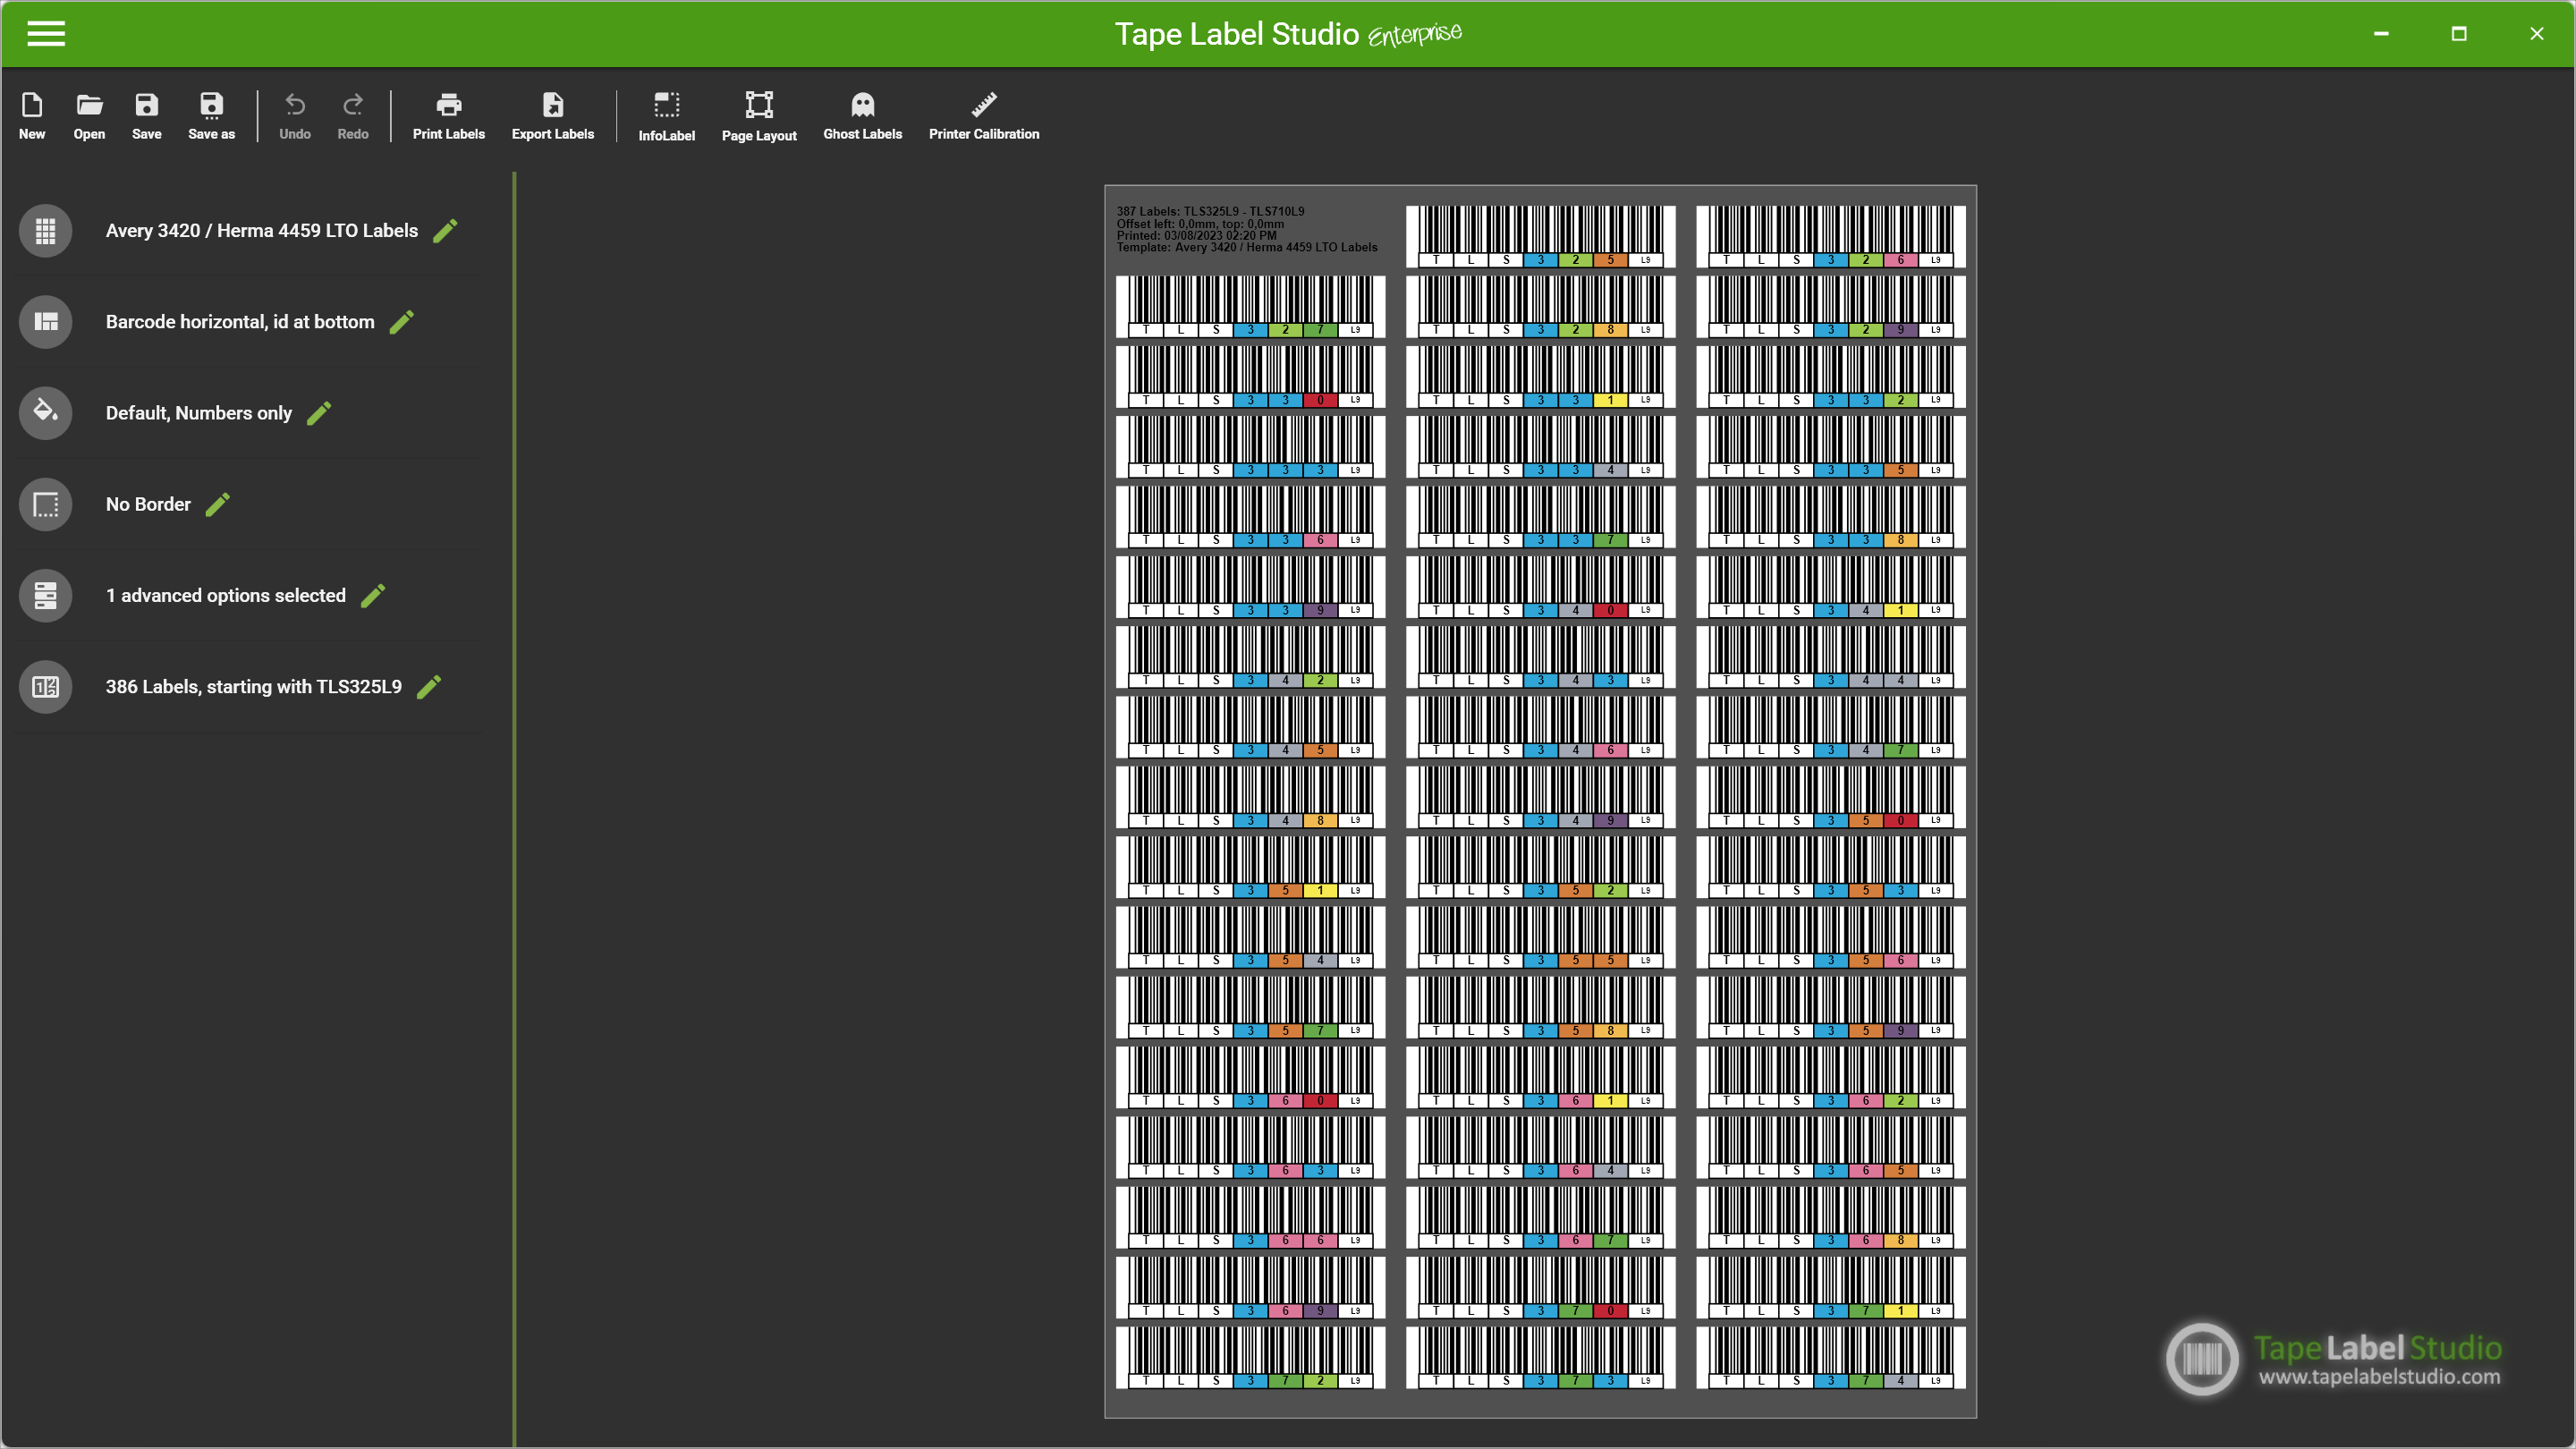Click the border style icon
The width and height of the screenshot is (2576, 1449).
pos(46,504)
